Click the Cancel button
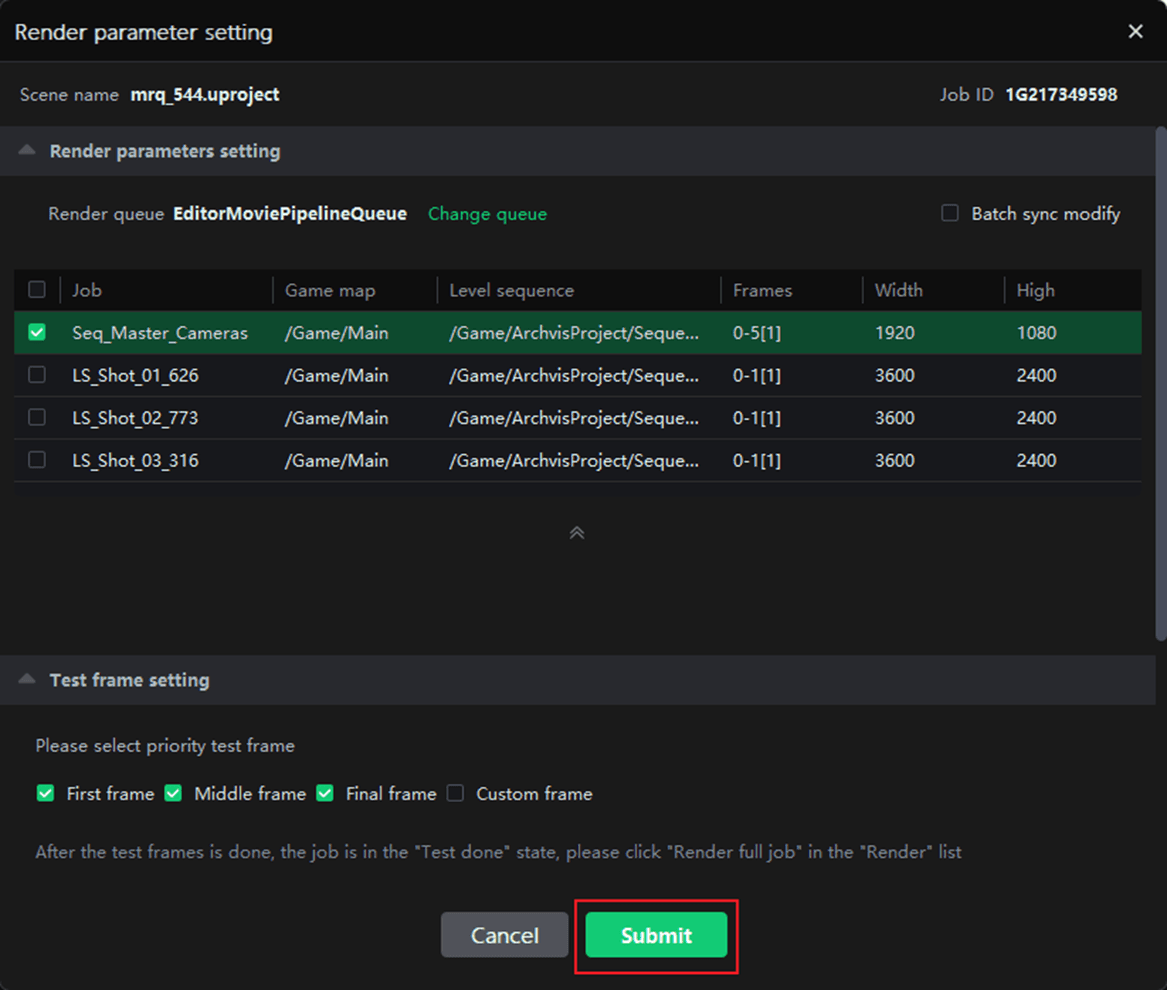The height and width of the screenshot is (990, 1167). pos(504,935)
